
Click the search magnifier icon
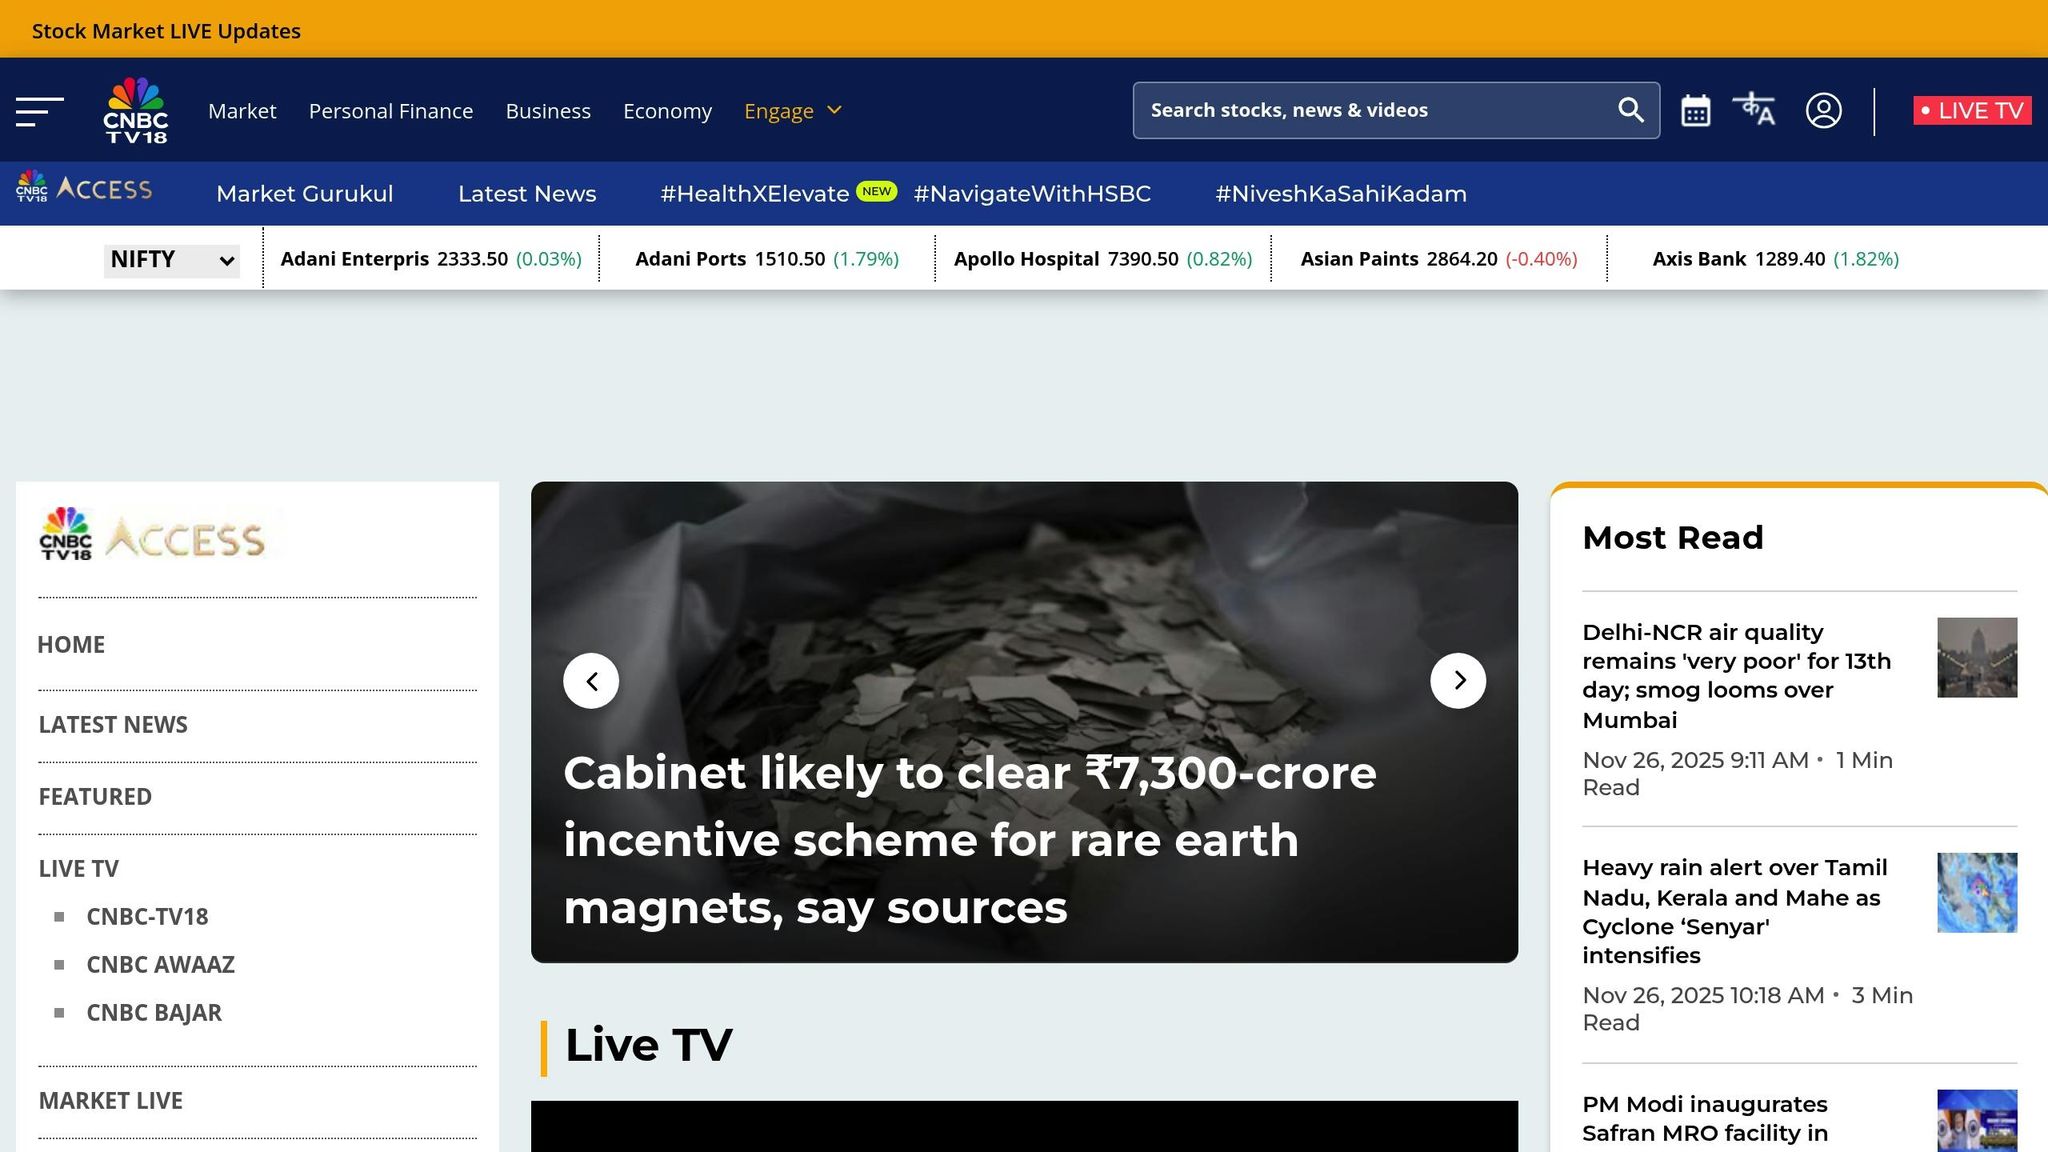point(1631,110)
